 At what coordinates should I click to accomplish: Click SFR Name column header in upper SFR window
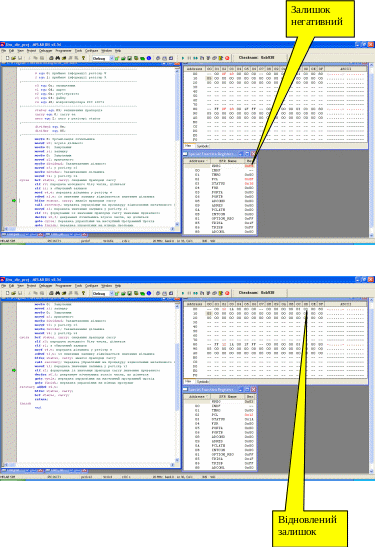(x=227, y=161)
